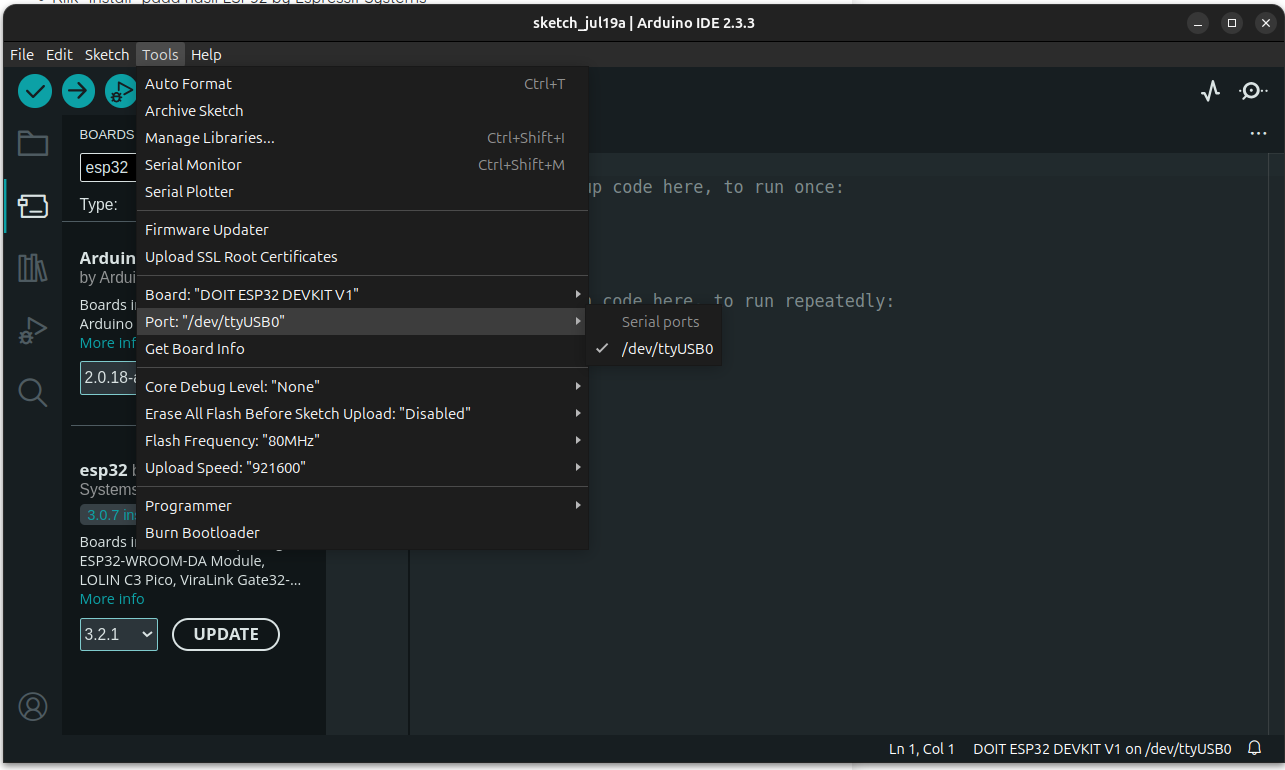The width and height of the screenshot is (1285, 770).
Task: Click the Start Debugging toolbar icon
Action: click(121, 91)
